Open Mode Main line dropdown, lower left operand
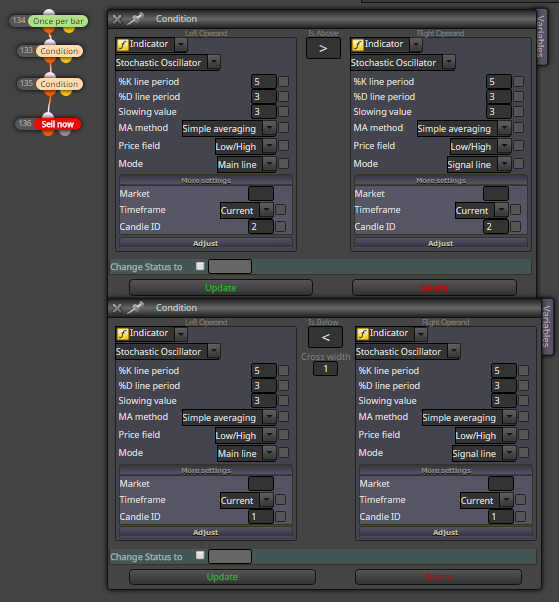This screenshot has height=602, width=559. 270,453
